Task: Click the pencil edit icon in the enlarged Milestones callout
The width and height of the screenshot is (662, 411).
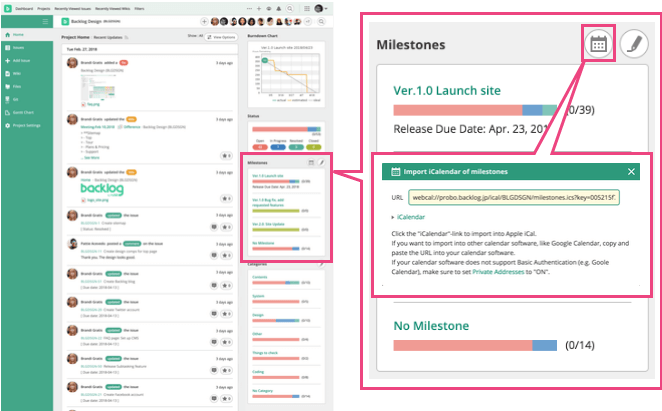Action: [x=634, y=44]
